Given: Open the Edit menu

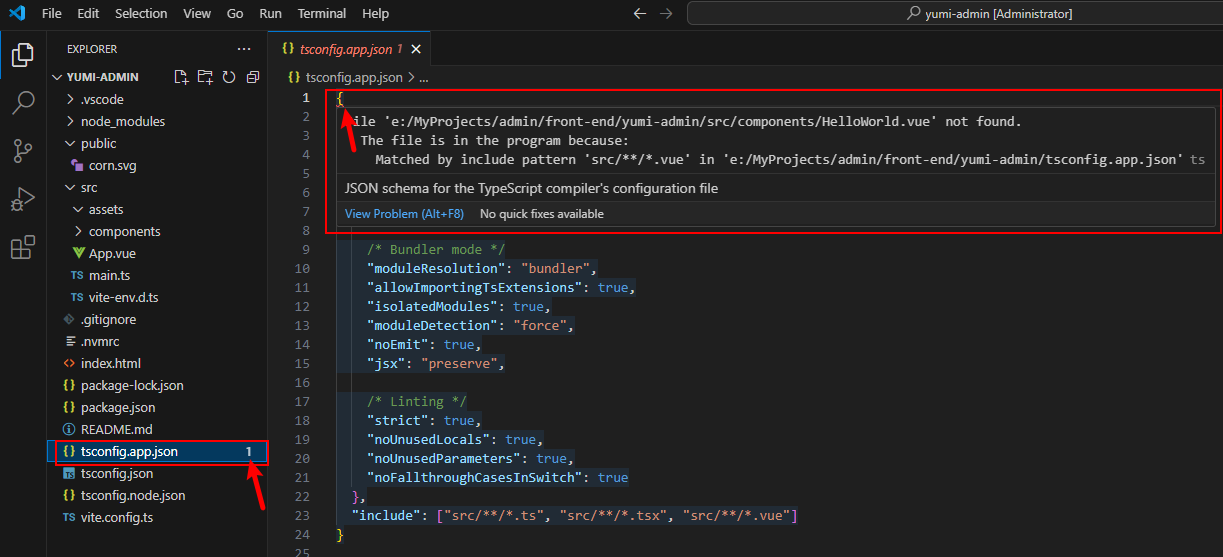Looking at the screenshot, I should coord(88,13).
